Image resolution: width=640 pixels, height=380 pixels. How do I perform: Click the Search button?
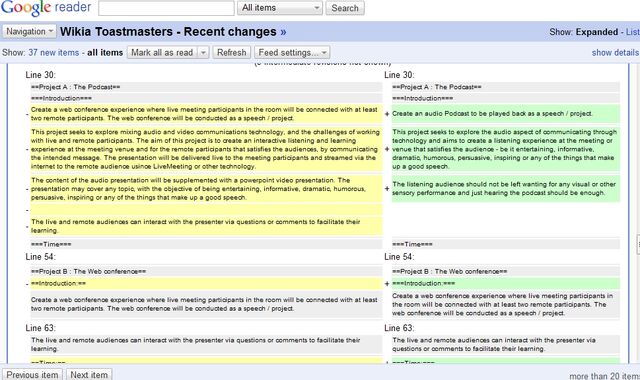345,8
